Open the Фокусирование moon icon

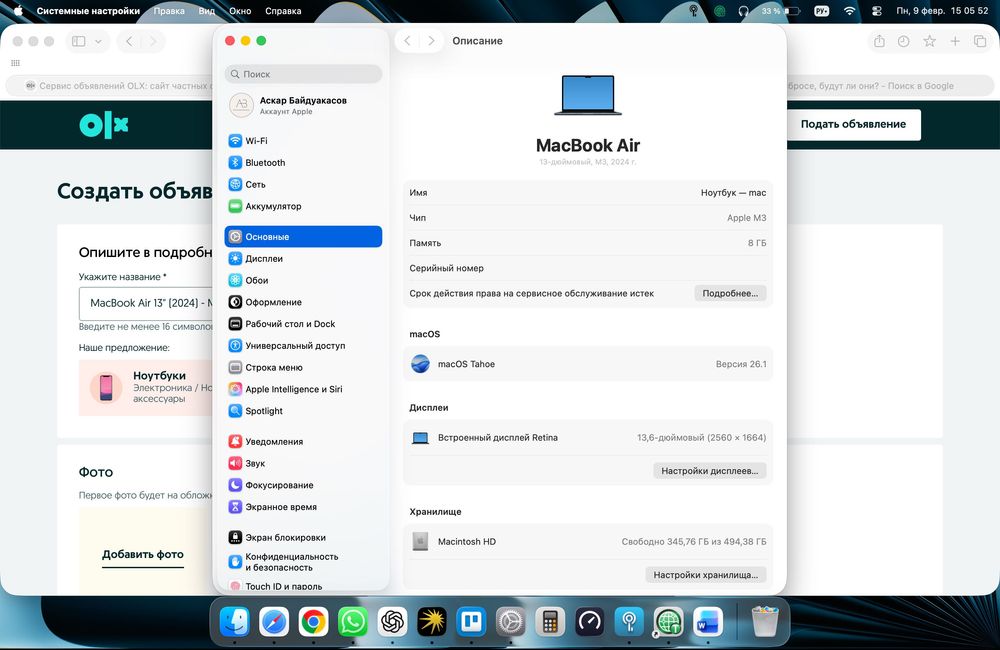235,485
